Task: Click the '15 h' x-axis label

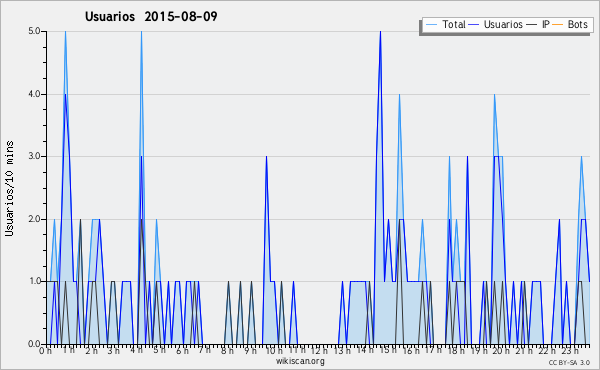Action: [x=387, y=350]
